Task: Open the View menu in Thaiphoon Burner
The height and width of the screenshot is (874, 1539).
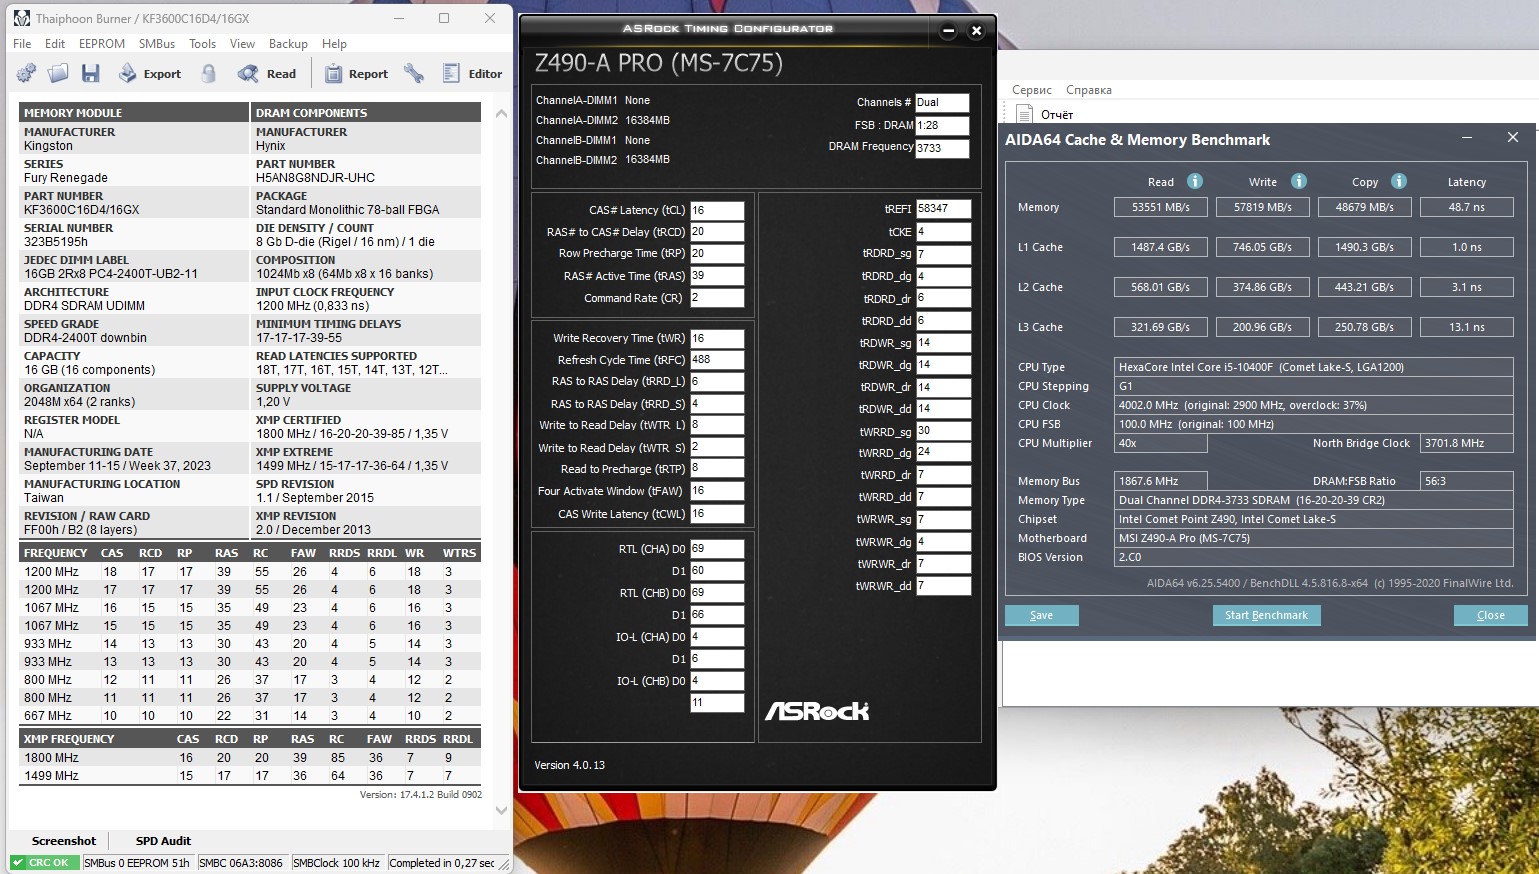Action: [x=243, y=44]
